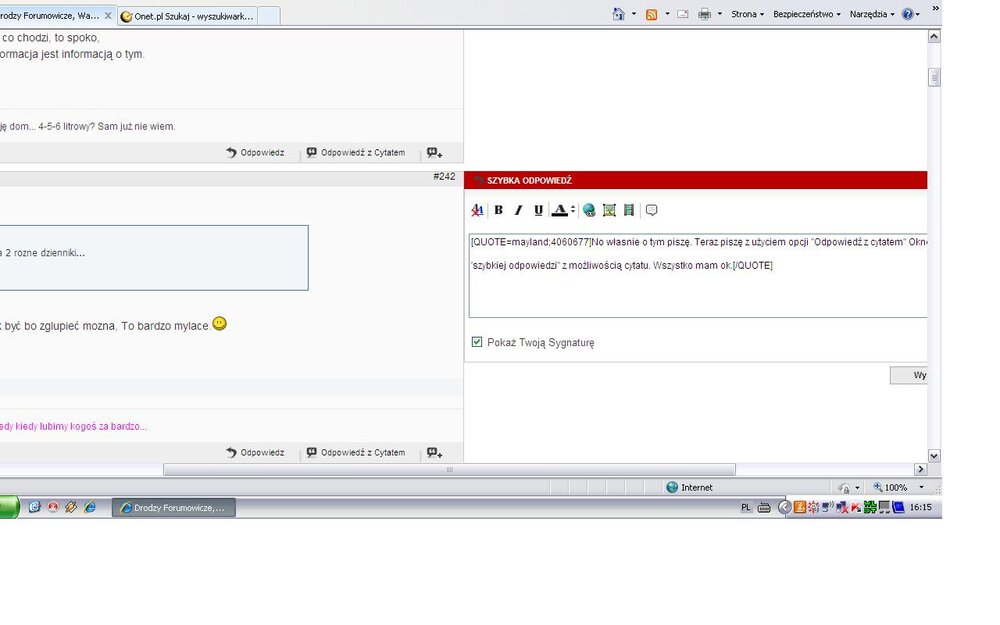Toggle multi-quote on post #242
This screenshot has height=625, width=1000.
pos(434,453)
